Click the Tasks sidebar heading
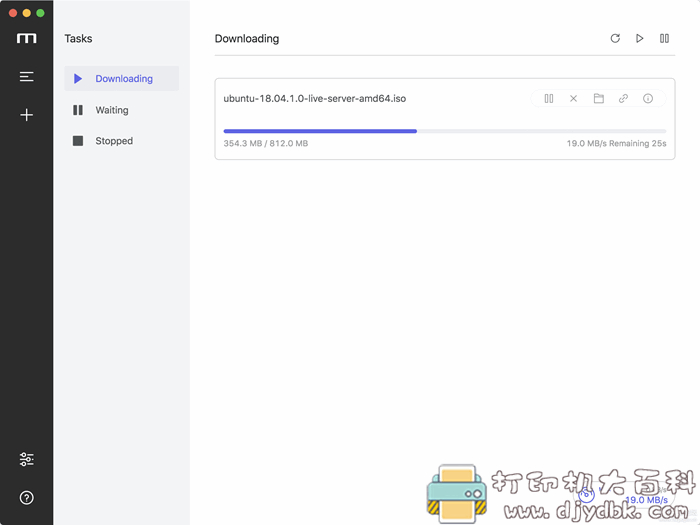This screenshot has height=525, width=700. (x=78, y=39)
